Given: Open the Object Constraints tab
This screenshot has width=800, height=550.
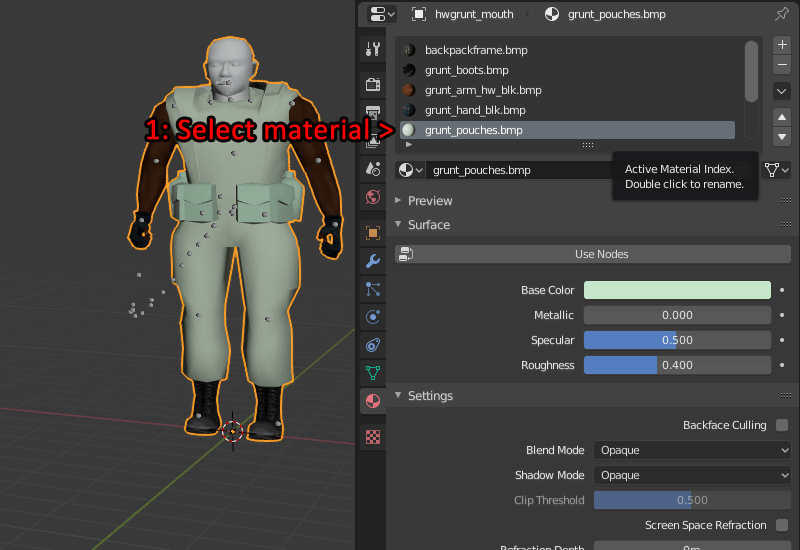Looking at the screenshot, I should pos(373,345).
